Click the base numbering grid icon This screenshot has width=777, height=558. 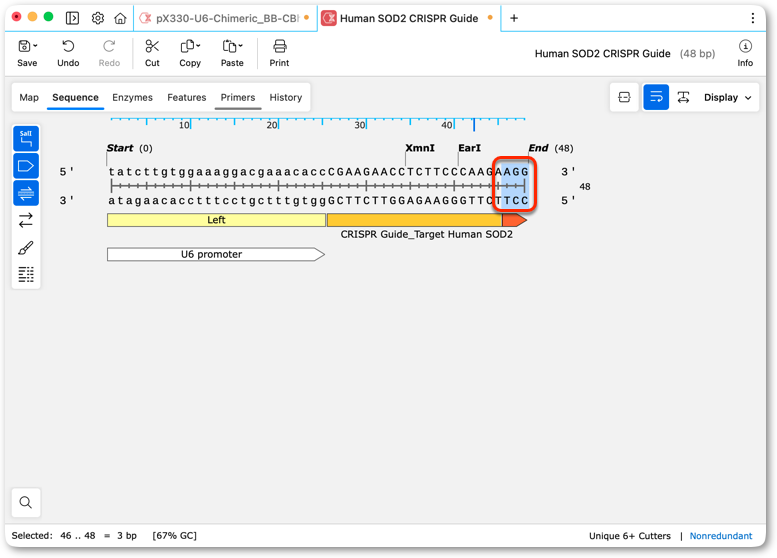tap(26, 274)
